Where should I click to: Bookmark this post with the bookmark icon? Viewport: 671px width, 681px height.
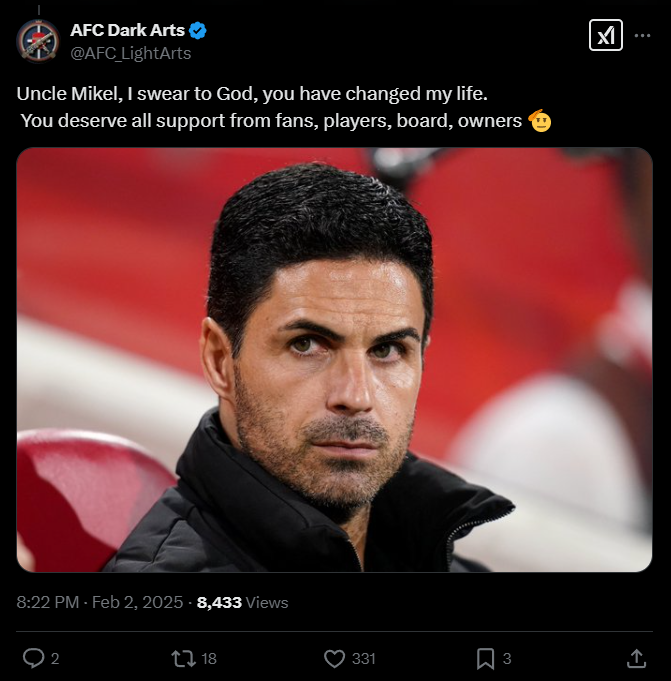485,658
